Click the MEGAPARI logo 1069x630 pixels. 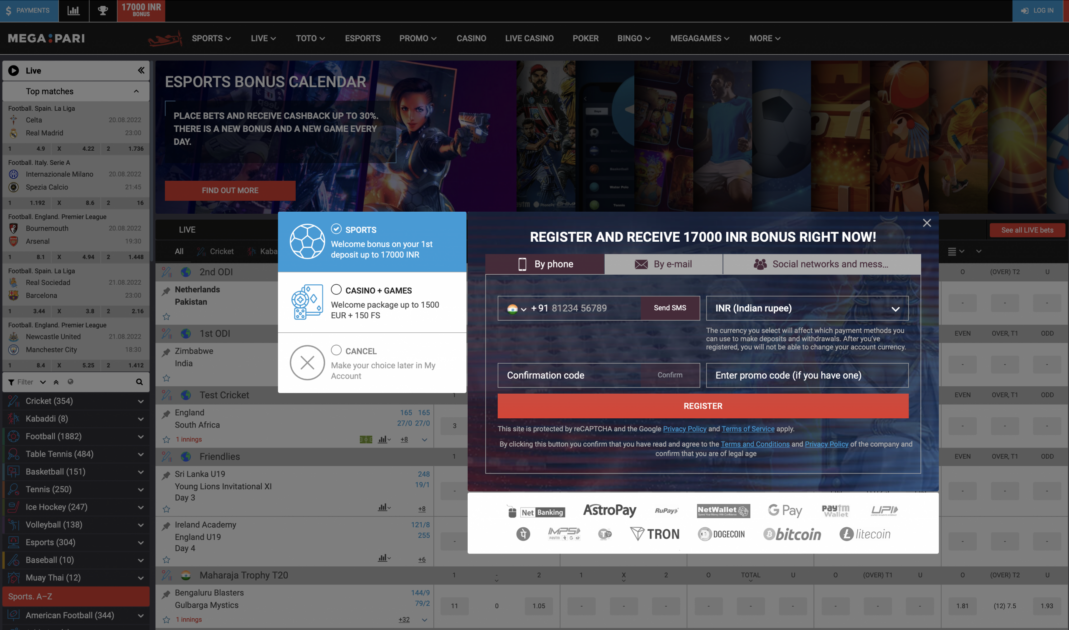pyautogui.click(x=46, y=38)
